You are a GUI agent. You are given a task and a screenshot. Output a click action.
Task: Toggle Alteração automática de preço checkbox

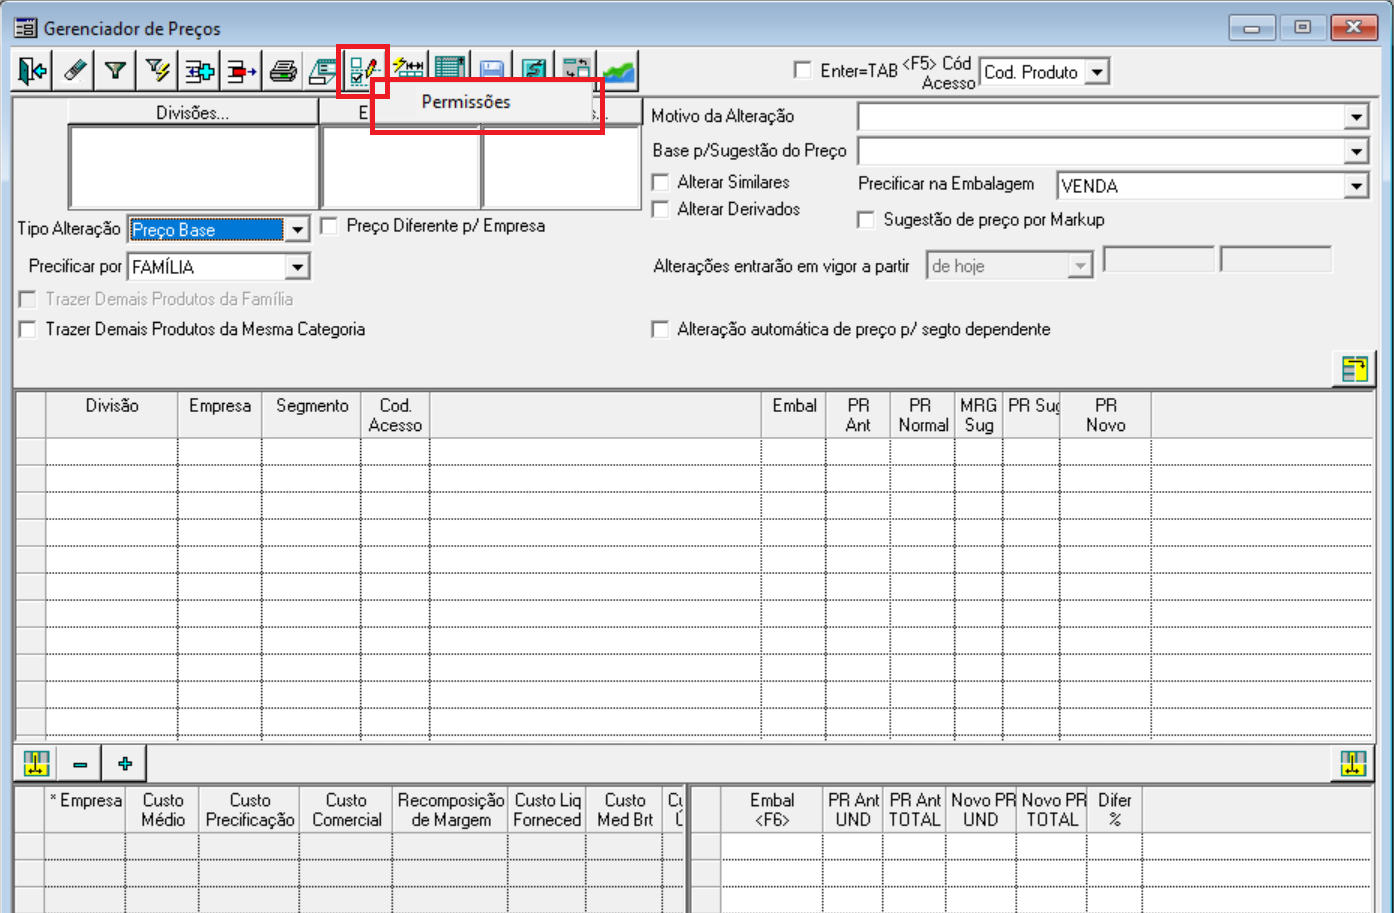pyautogui.click(x=660, y=329)
